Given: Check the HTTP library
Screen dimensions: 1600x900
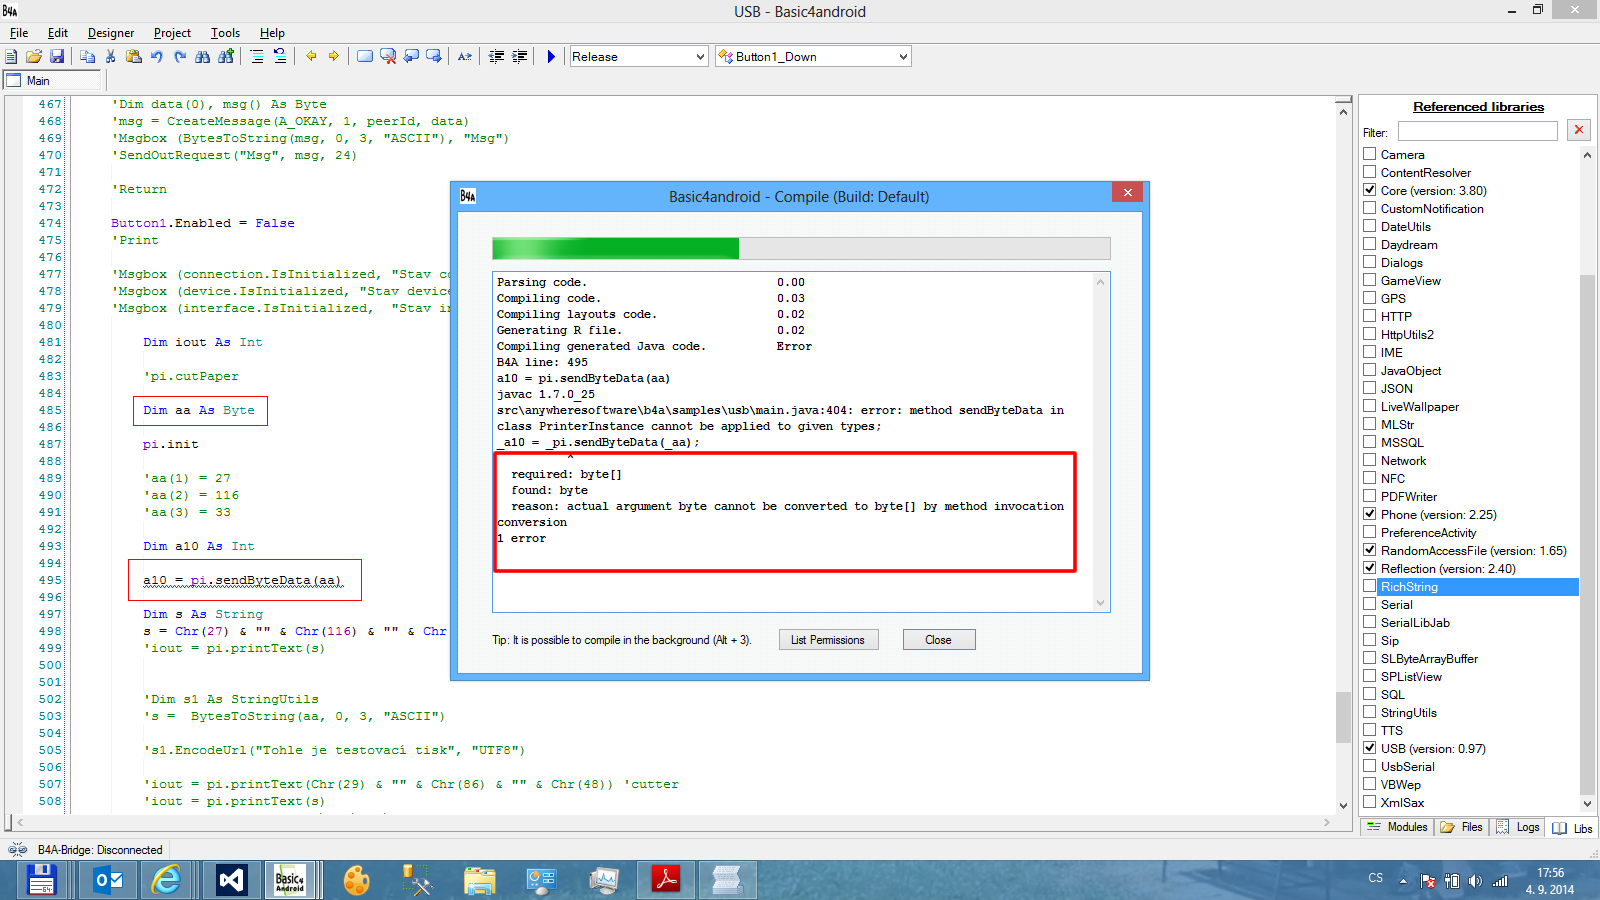Looking at the screenshot, I should [x=1370, y=316].
